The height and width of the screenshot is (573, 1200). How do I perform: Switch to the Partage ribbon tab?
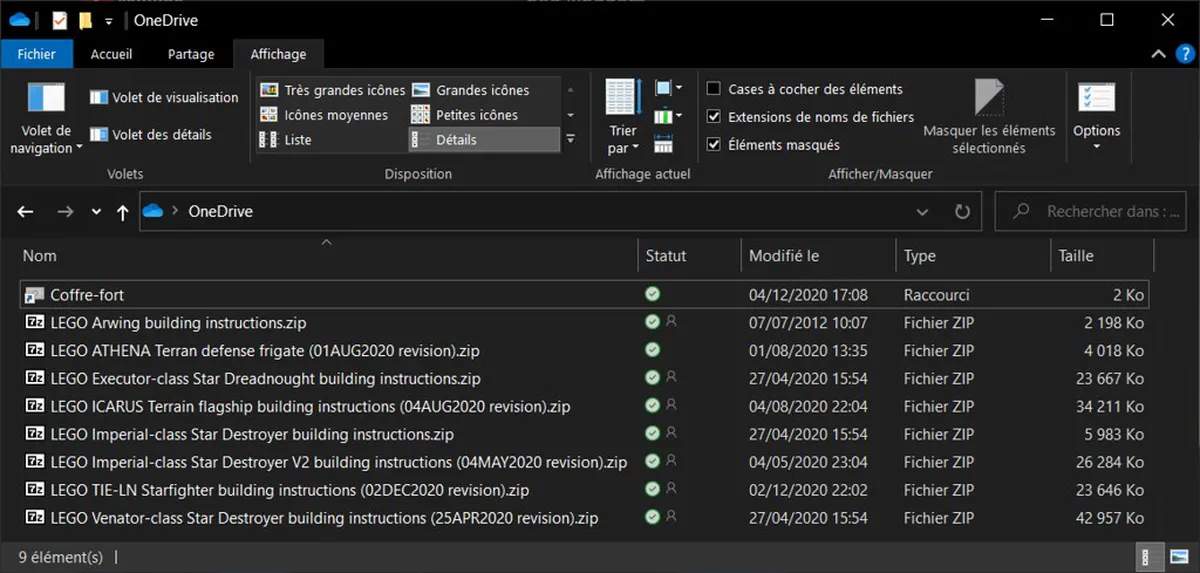point(190,54)
